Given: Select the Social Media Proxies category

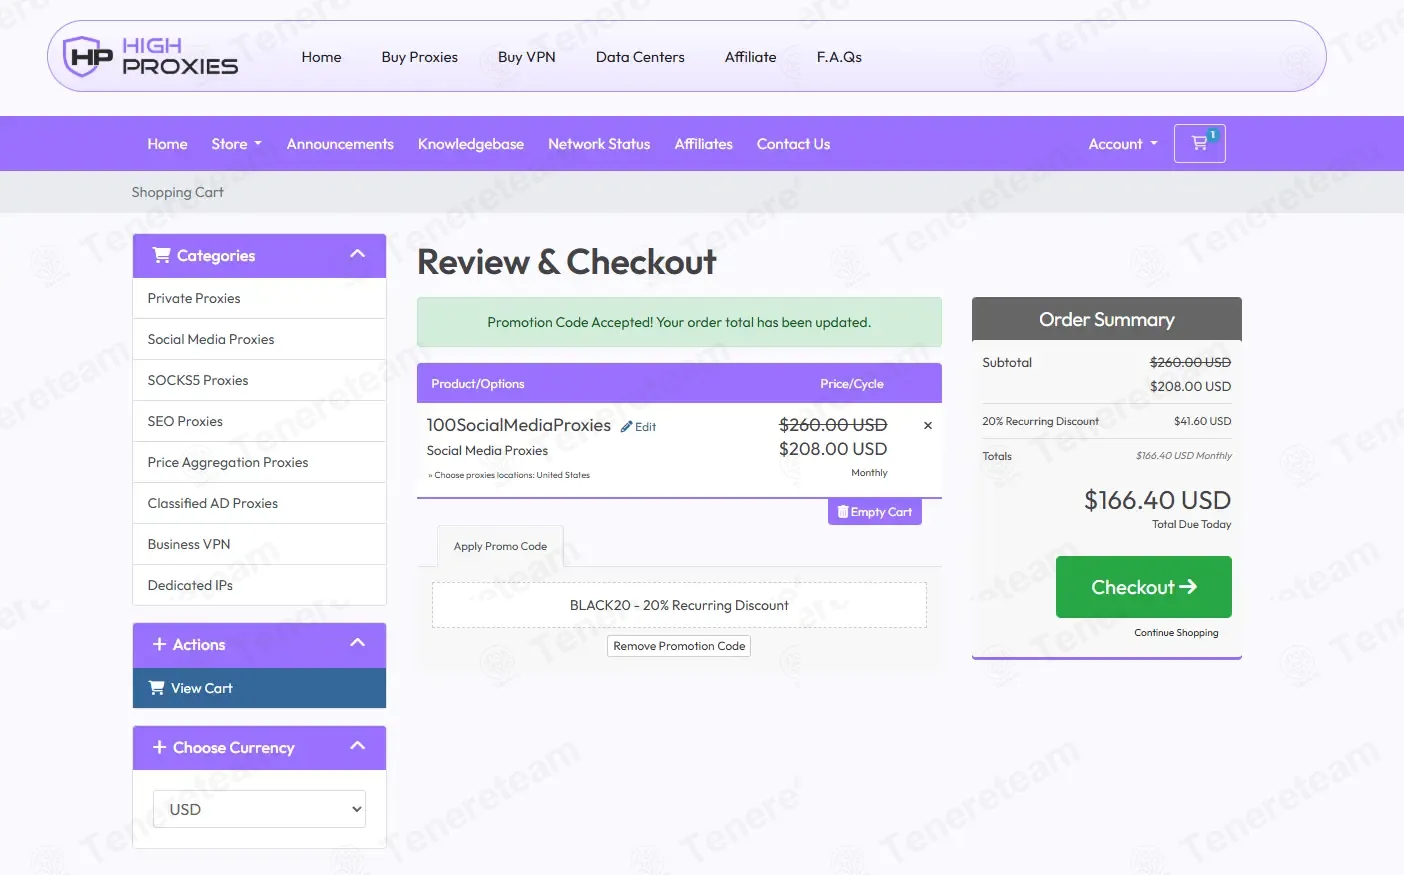Looking at the screenshot, I should click(x=259, y=339).
